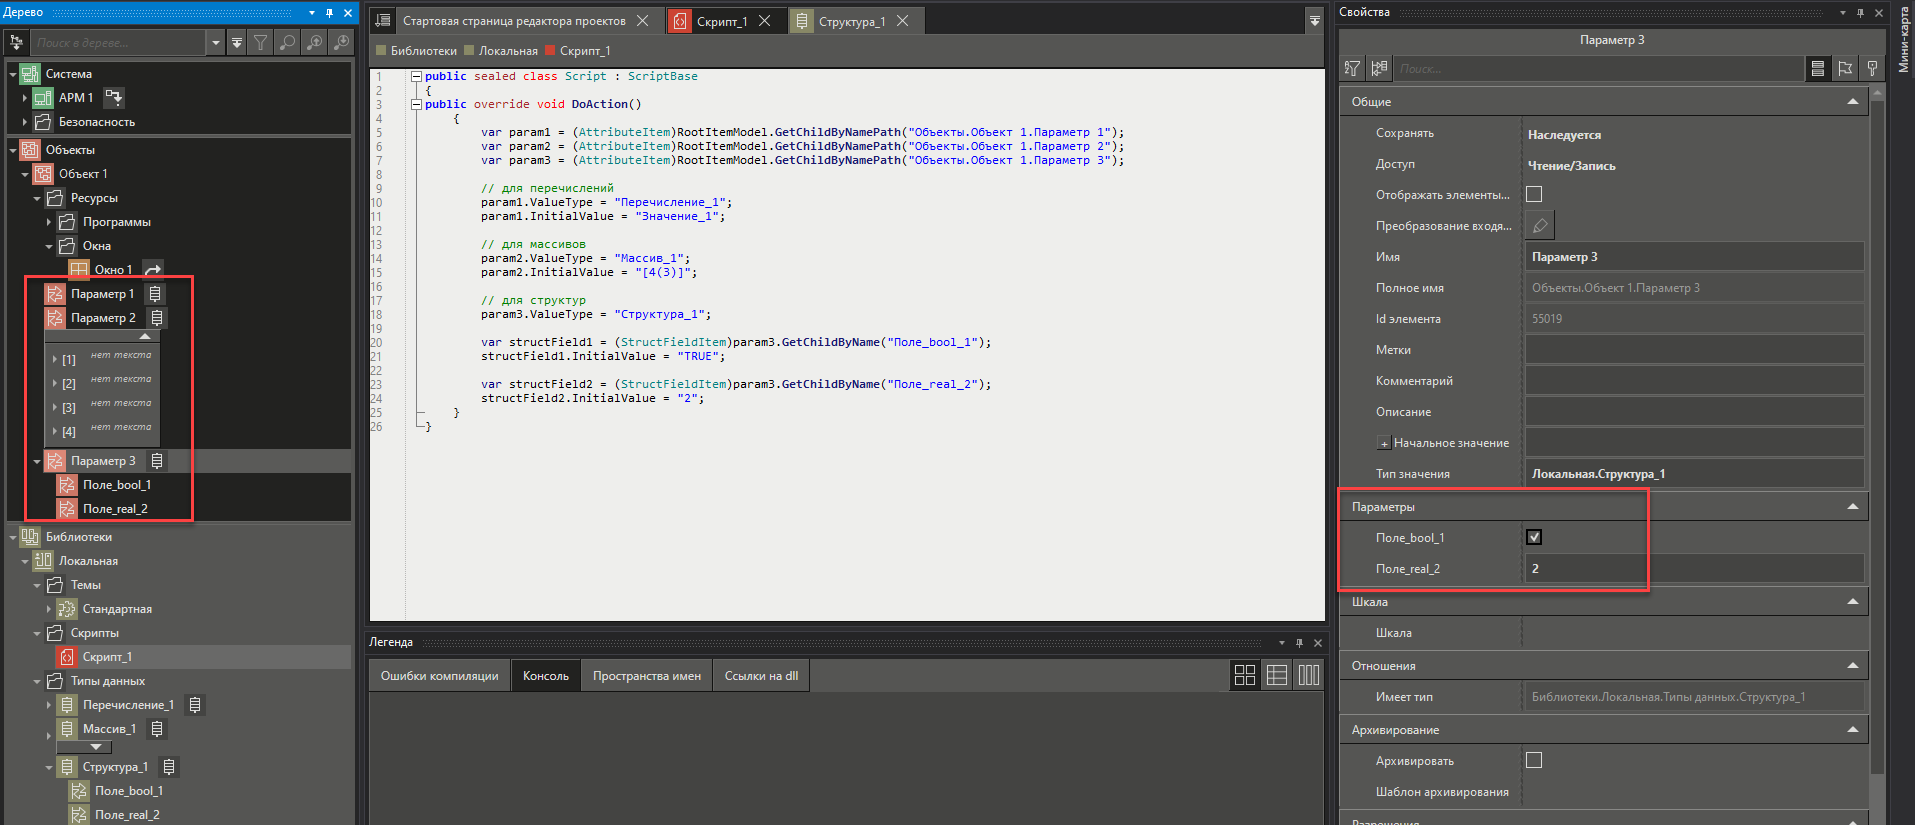Click the Скрипт_1 breadcrumb above the code
1915x825 pixels.
coord(585,51)
